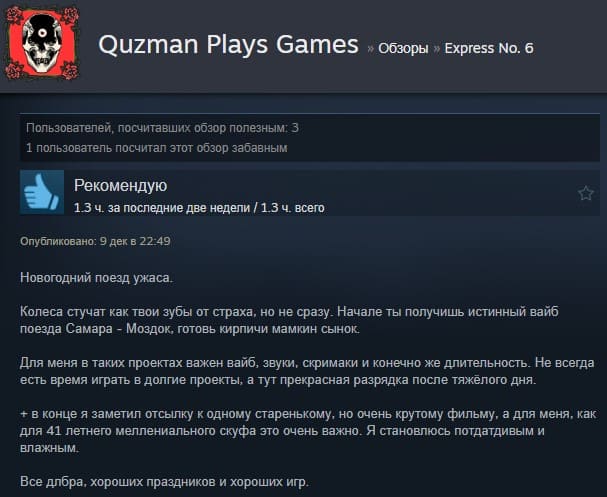607x497 pixels.
Task: Go to the Обзоры breadcrumb
Action: [403, 48]
